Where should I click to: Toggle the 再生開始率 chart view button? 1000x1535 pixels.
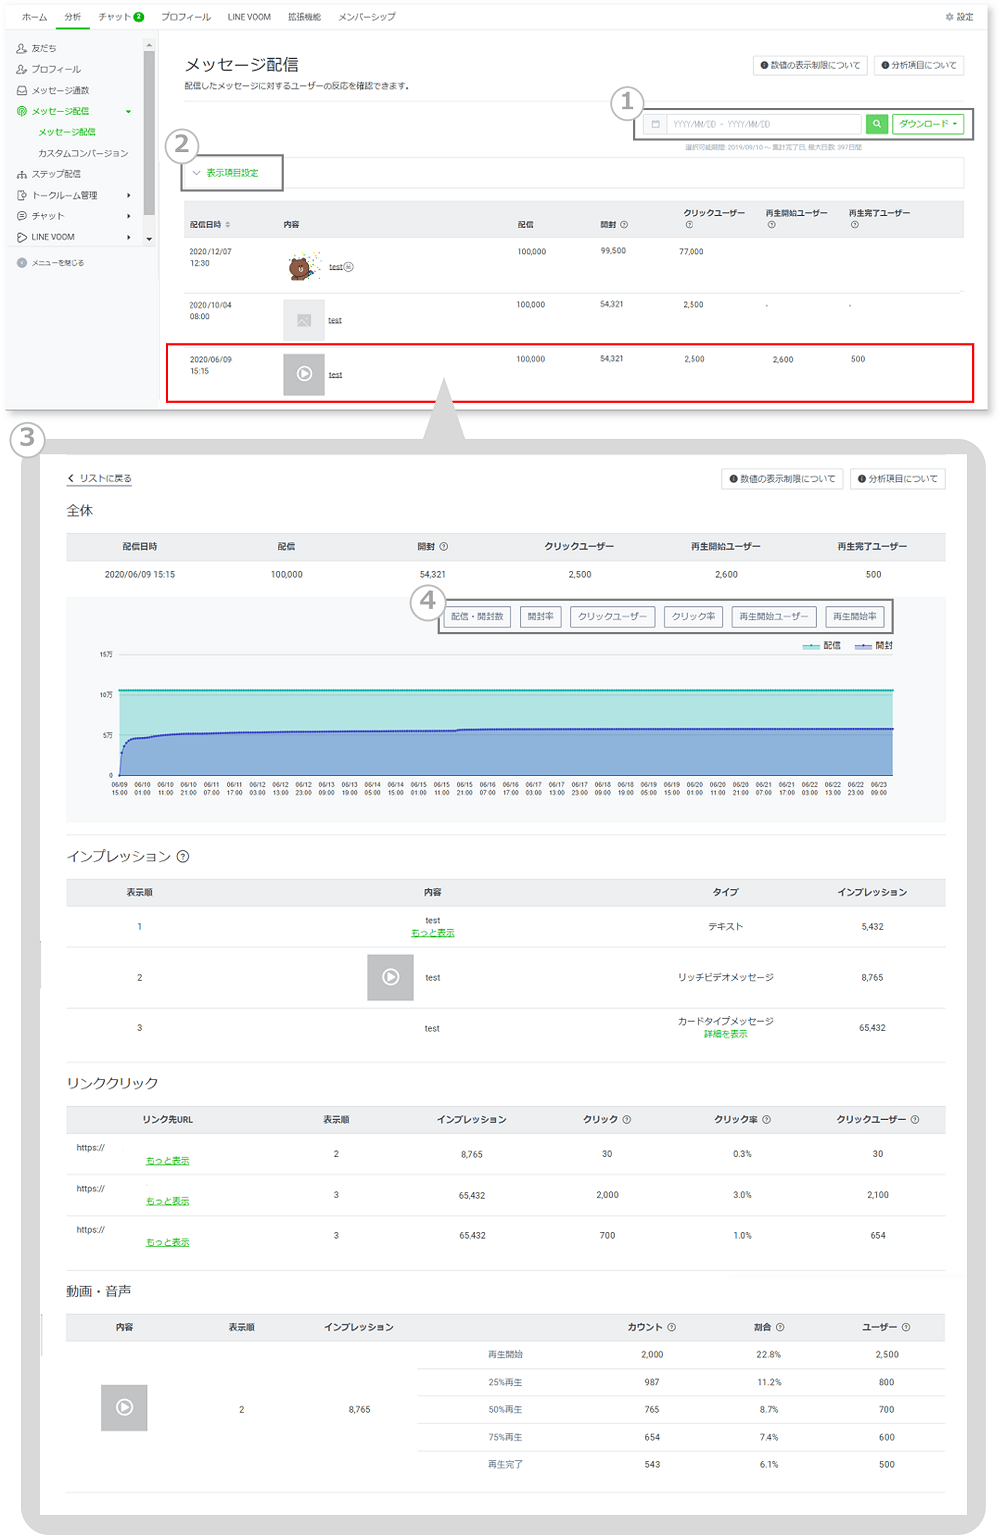855,617
